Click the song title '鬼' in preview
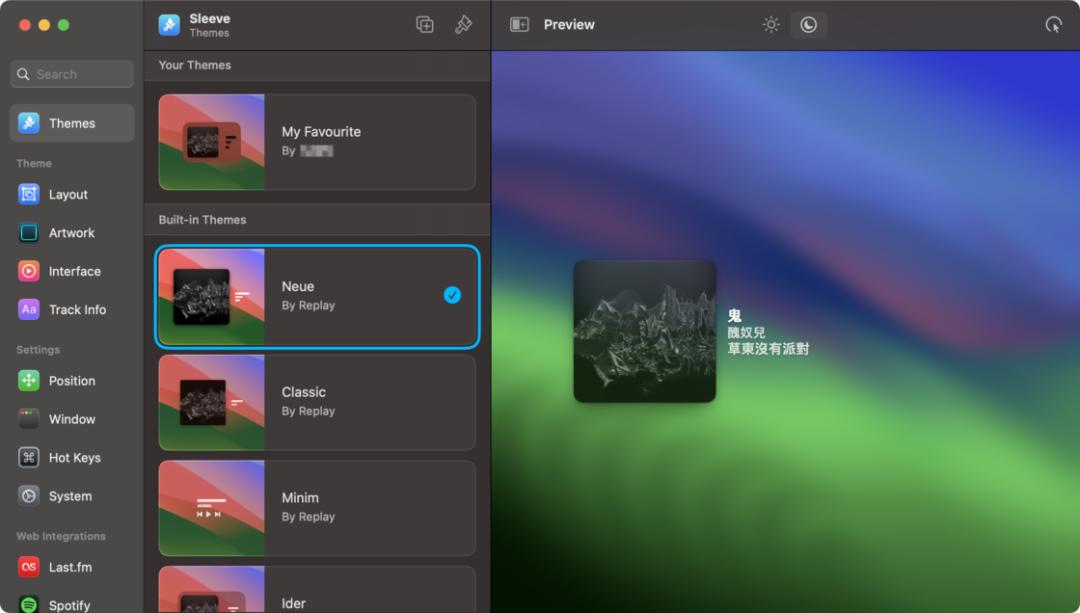The image size is (1080, 613). tap(735, 315)
